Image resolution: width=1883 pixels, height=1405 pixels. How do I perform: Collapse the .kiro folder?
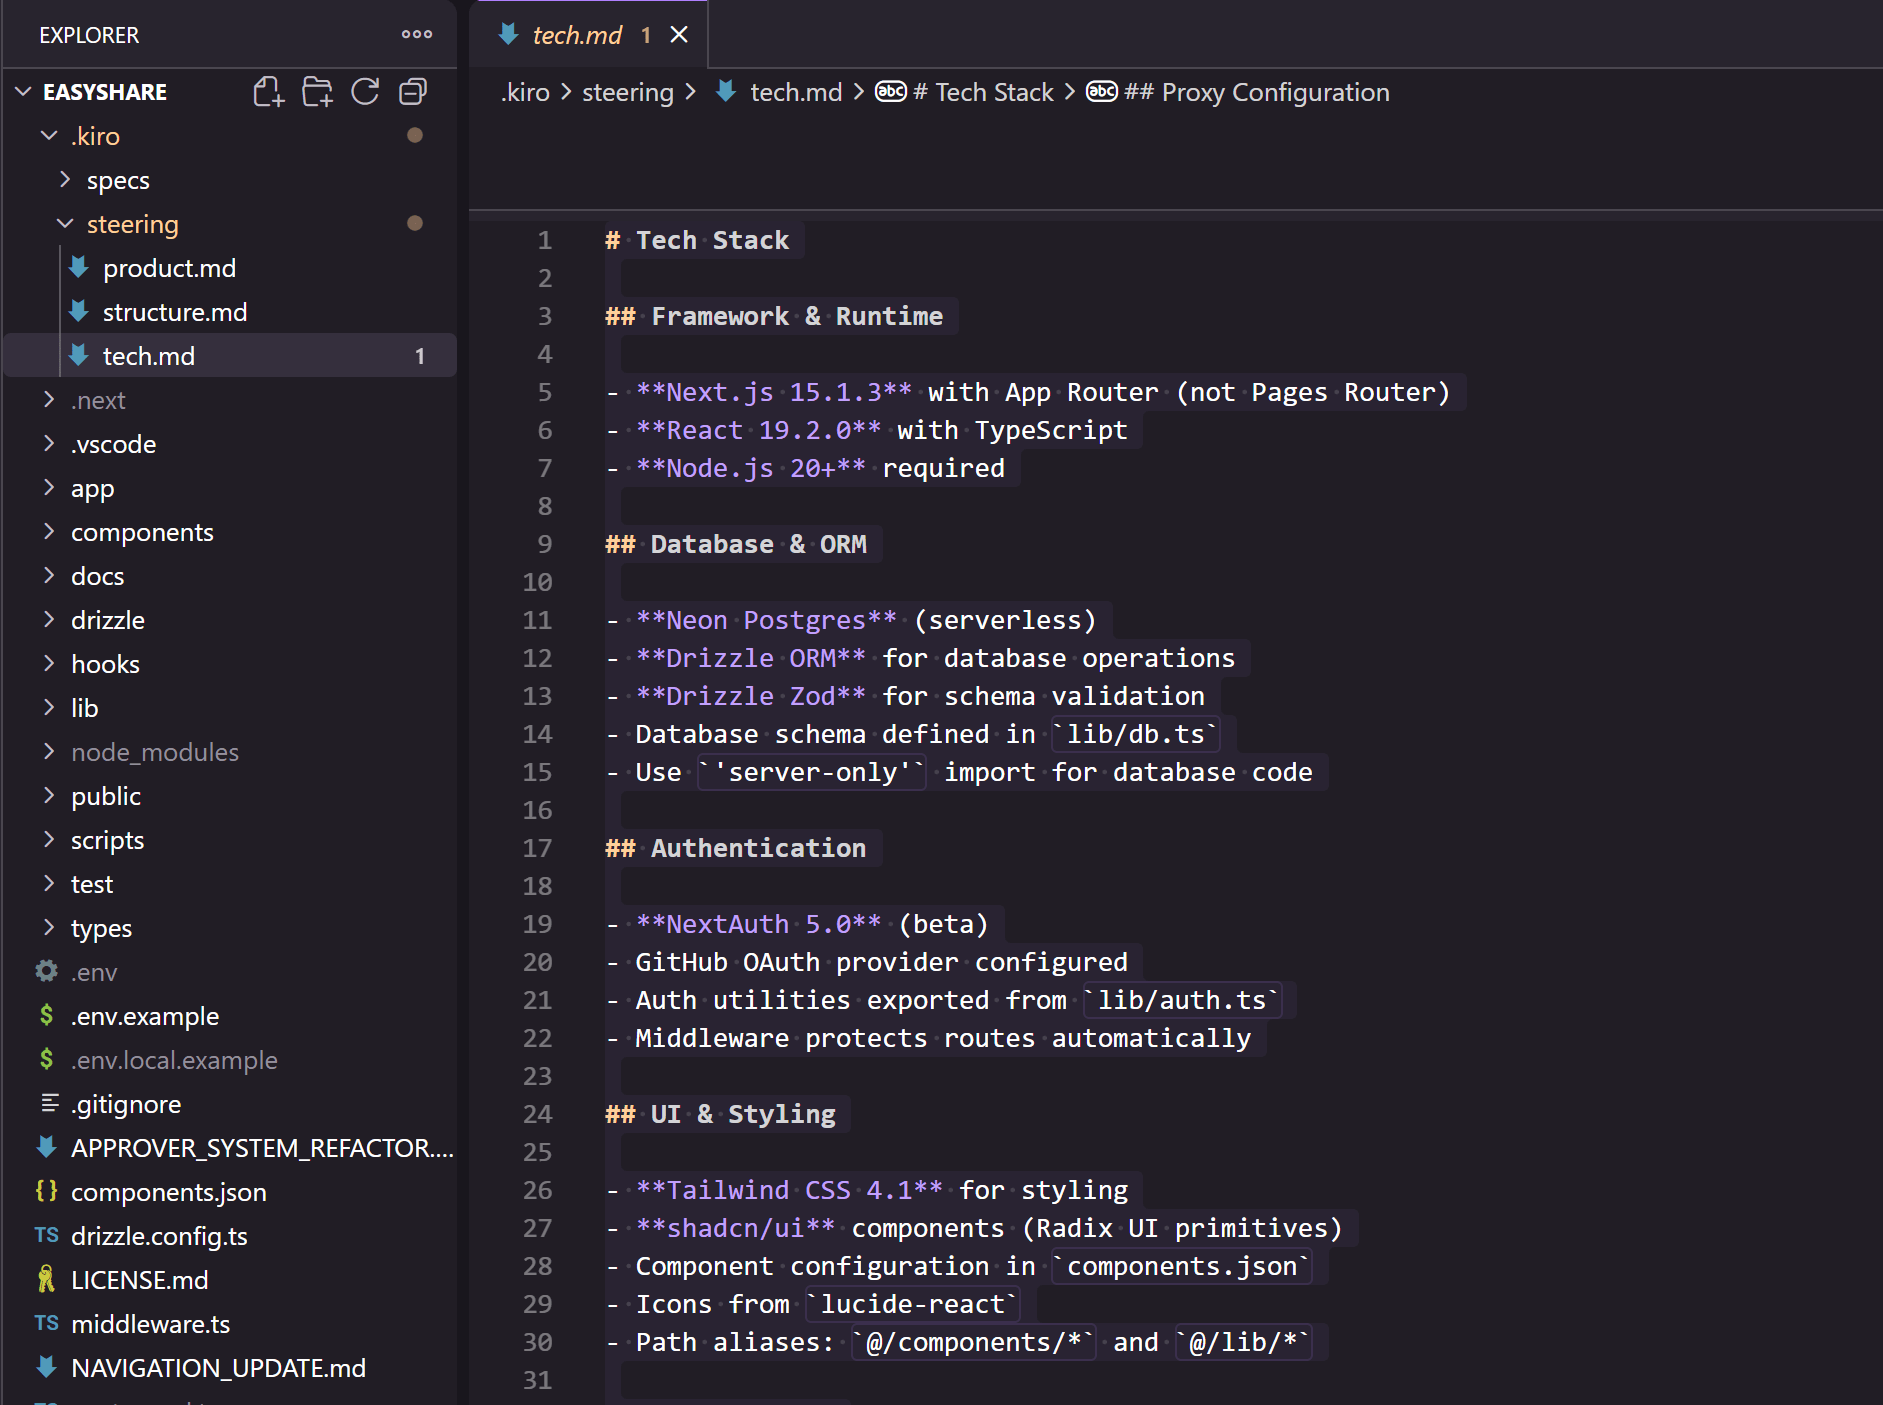click(x=48, y=135)
